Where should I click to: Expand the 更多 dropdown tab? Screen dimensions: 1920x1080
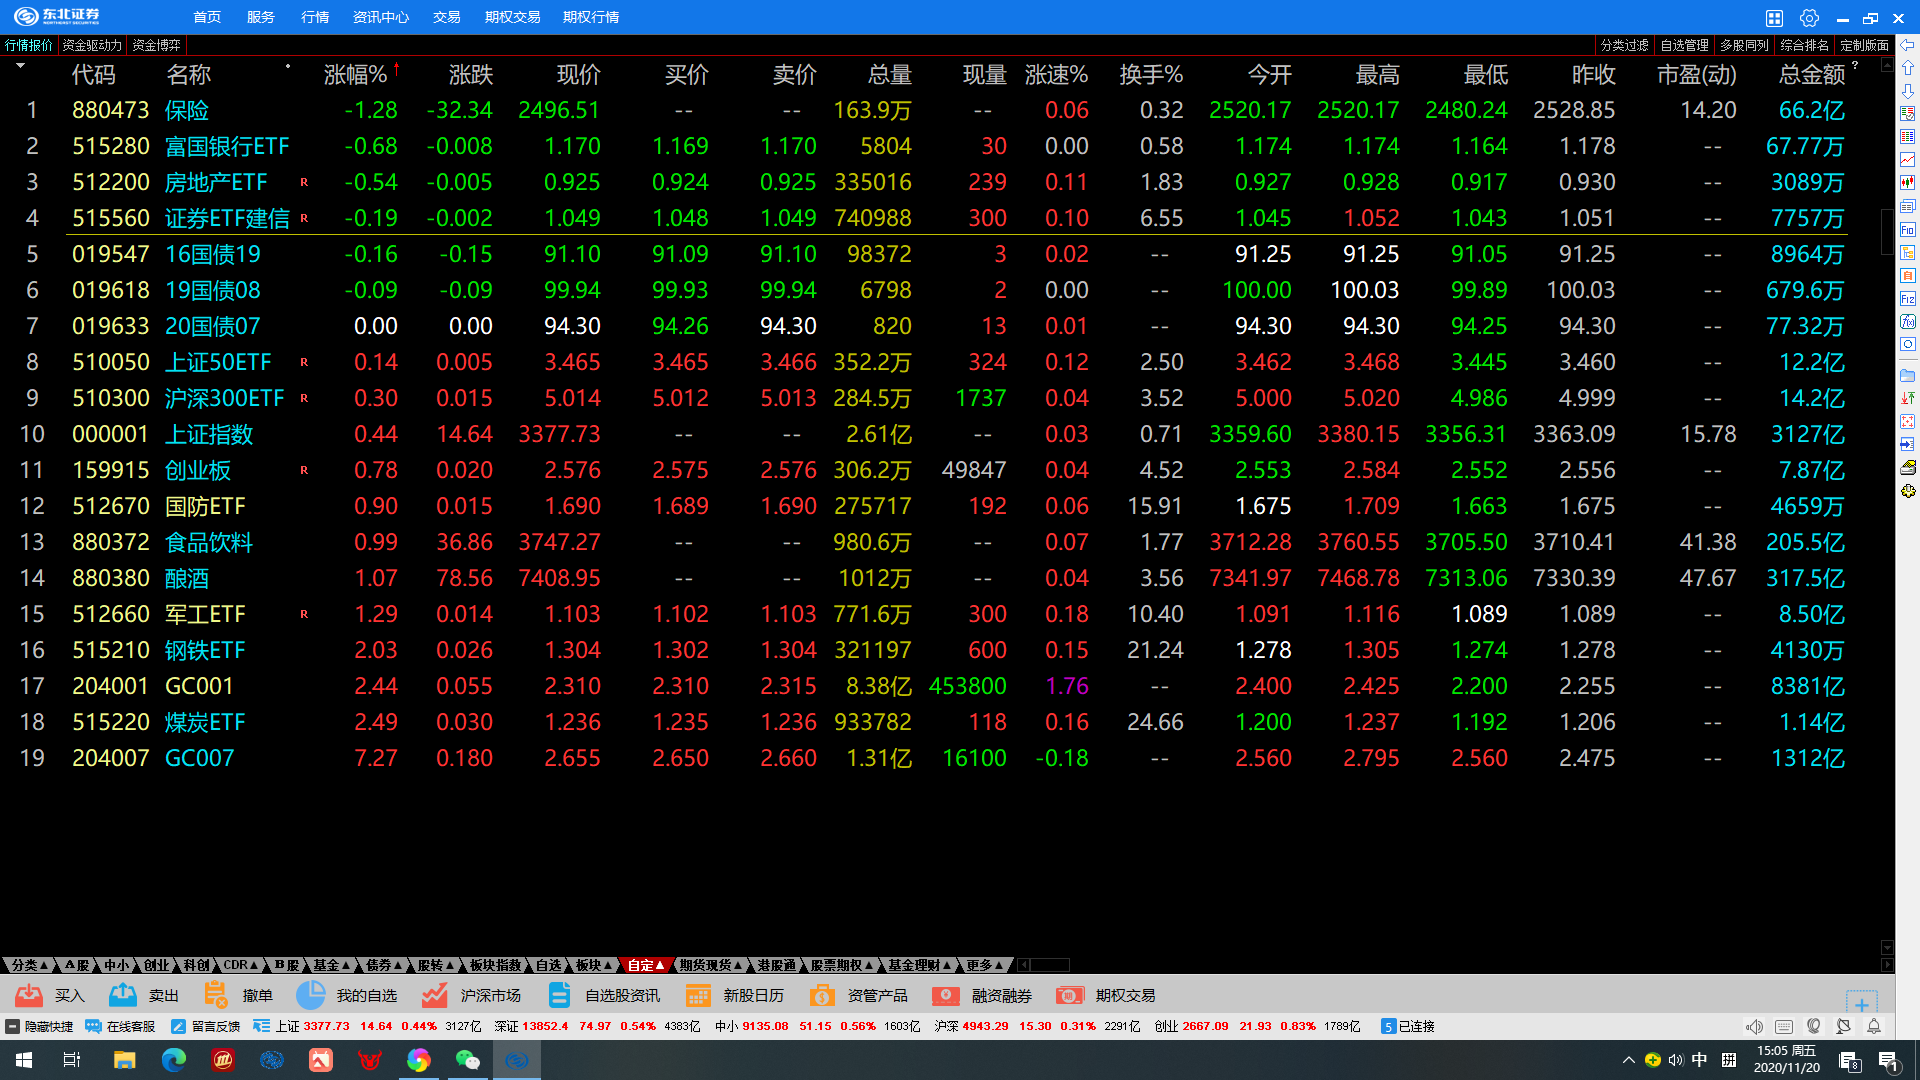coord(984,965)
